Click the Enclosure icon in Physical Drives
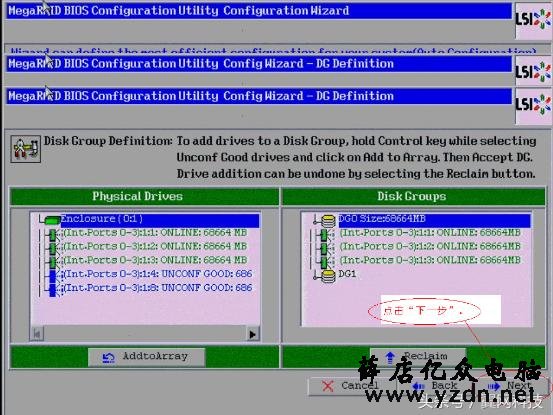Screen dimensions: 553x415 (53, 220)
